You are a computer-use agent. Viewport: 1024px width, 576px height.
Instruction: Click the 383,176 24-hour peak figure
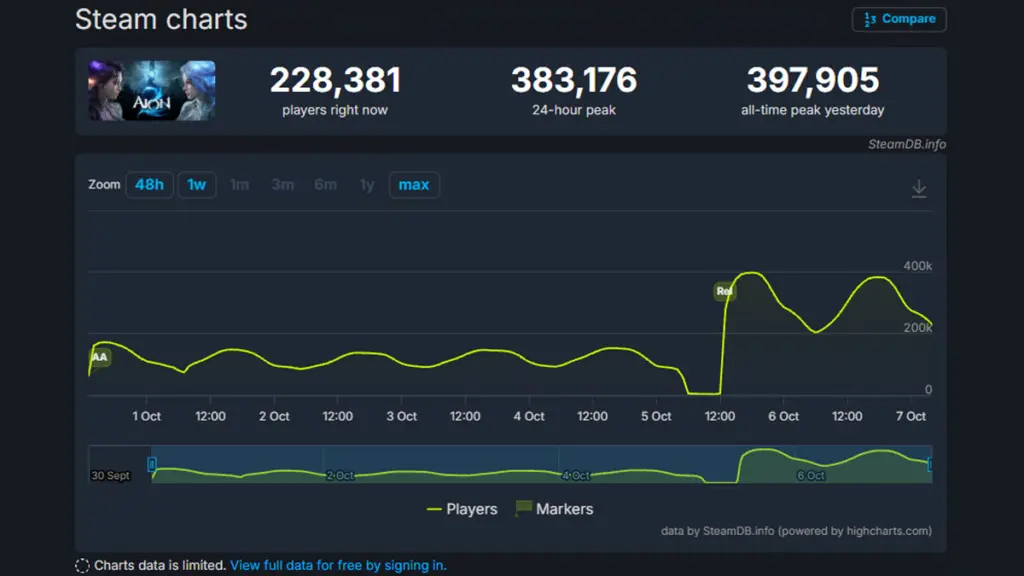click(573, 80)
